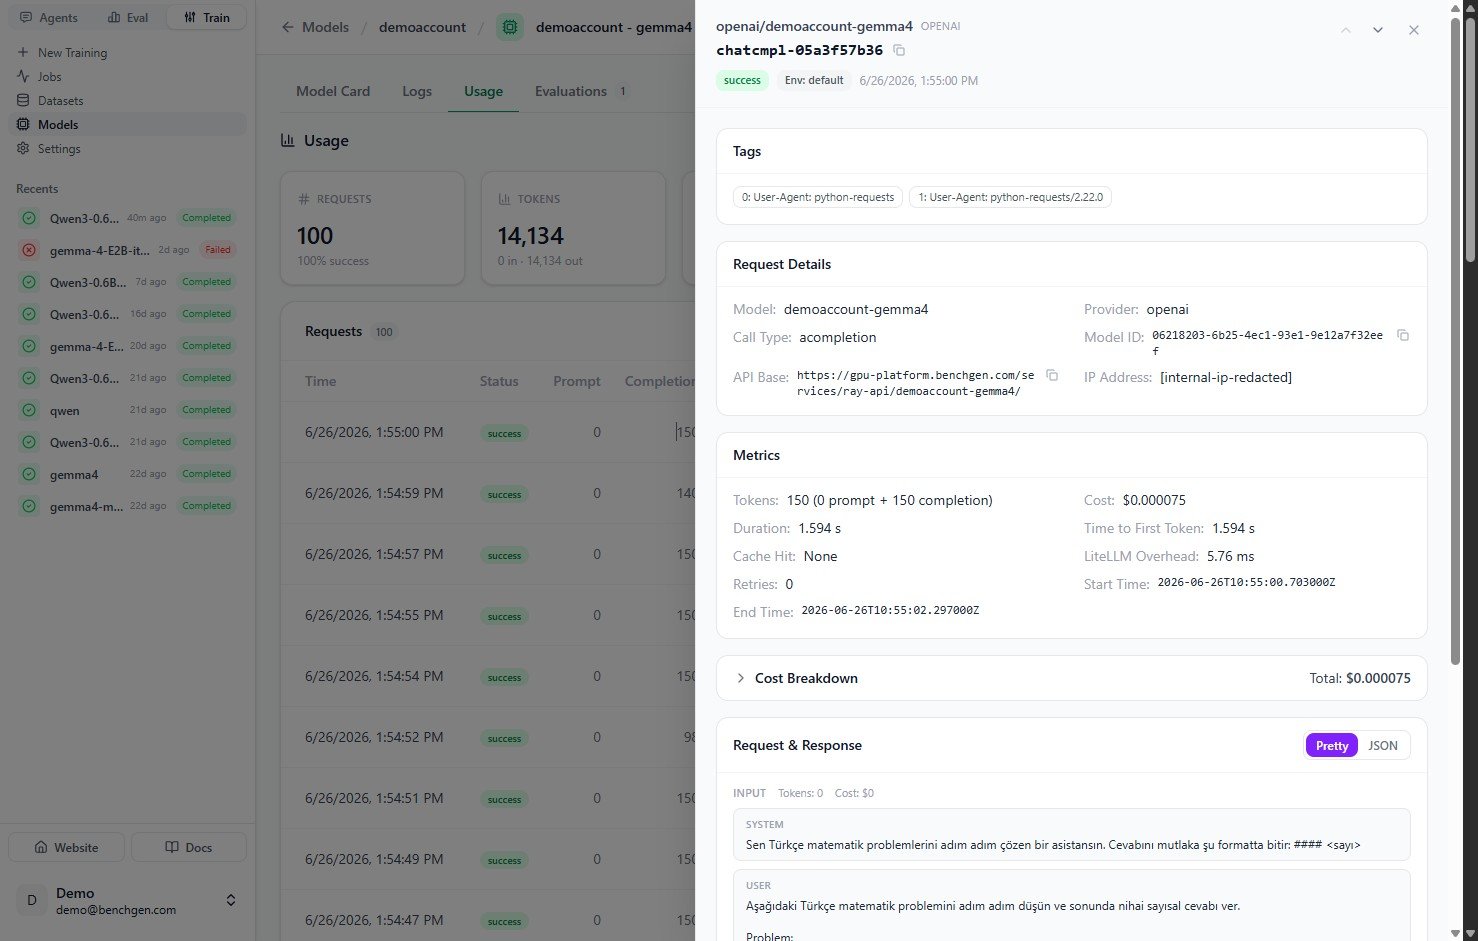Expand the Cost Breakdown section
The image size is (1478, 941).
1072,678
